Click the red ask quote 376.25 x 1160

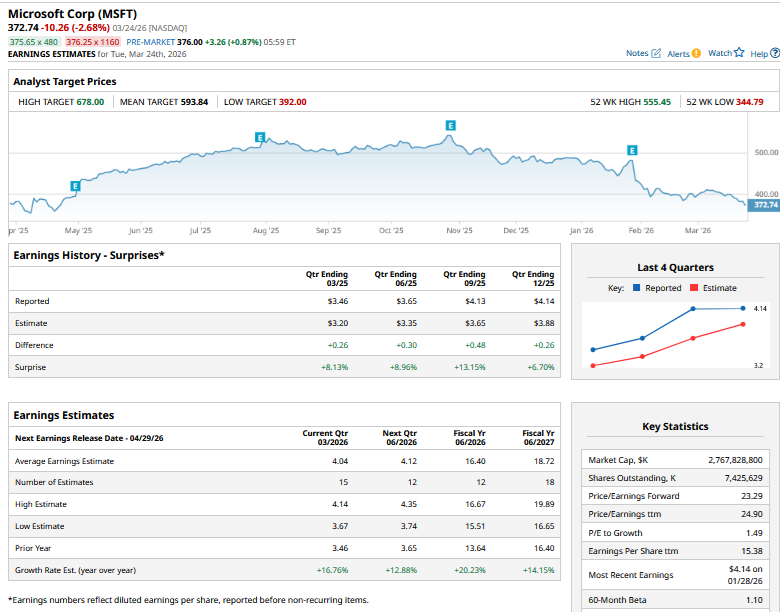[93, 42]
